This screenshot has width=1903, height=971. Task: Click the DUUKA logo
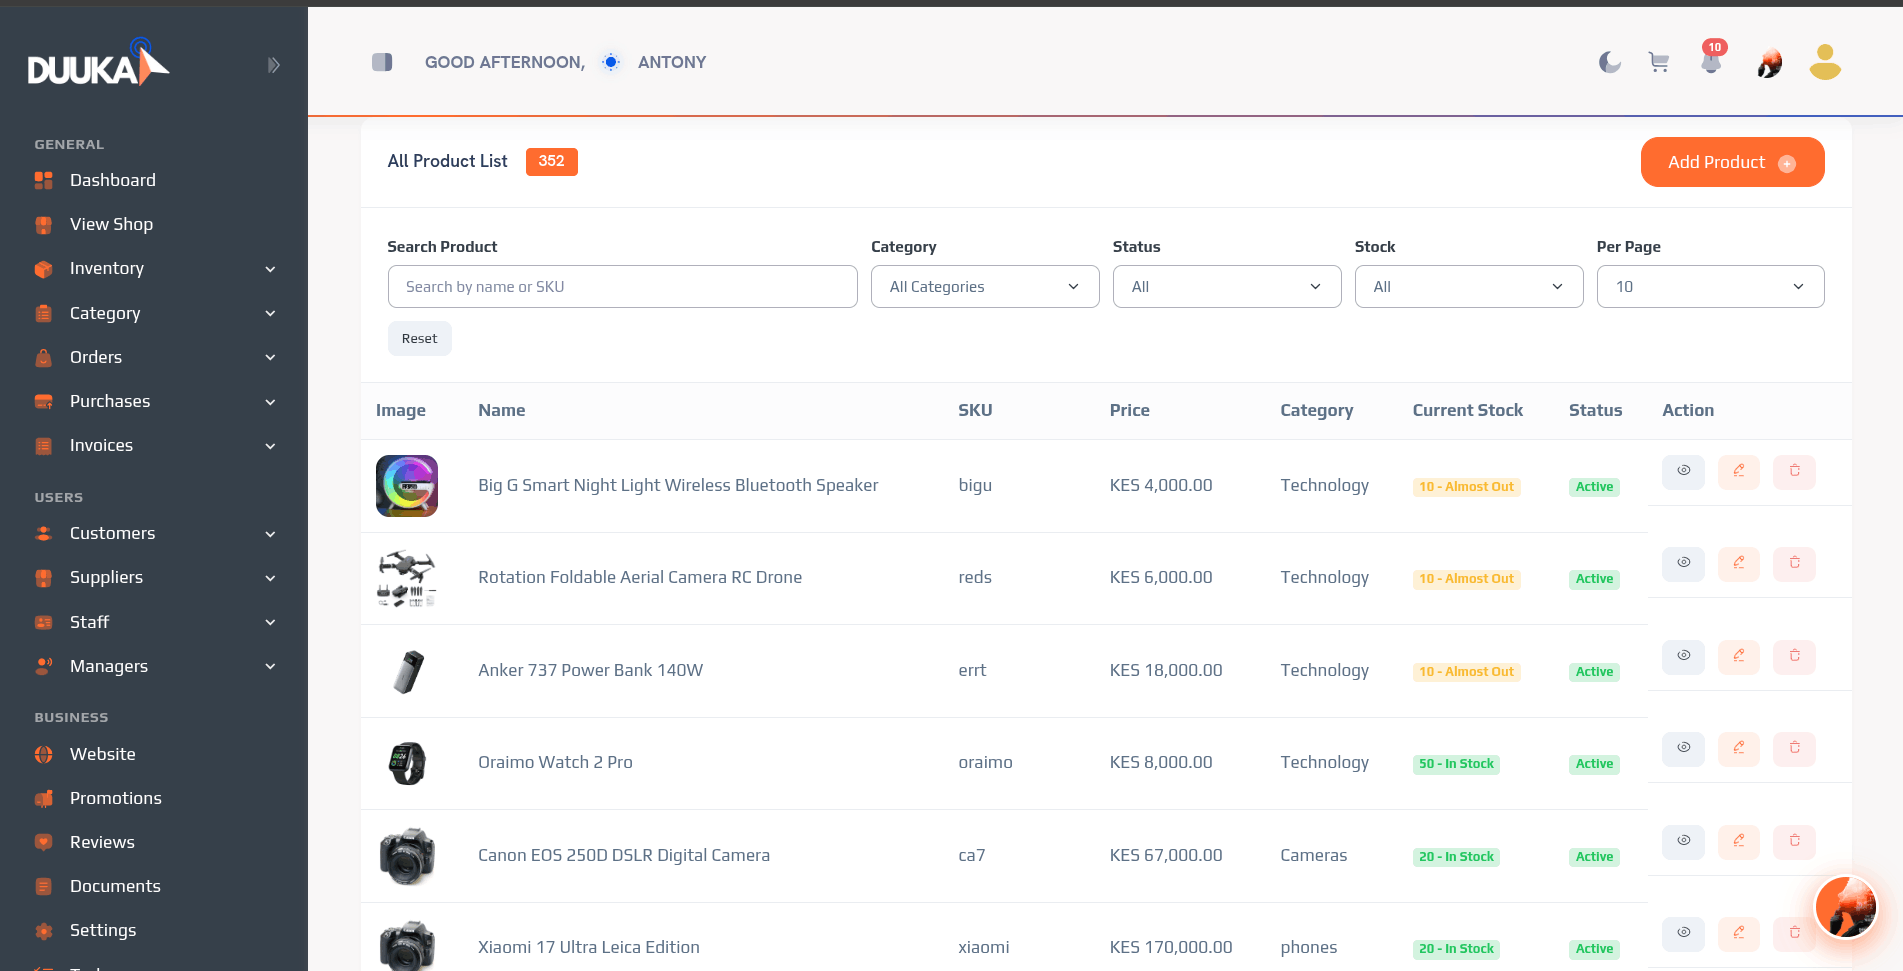point(98,63)
